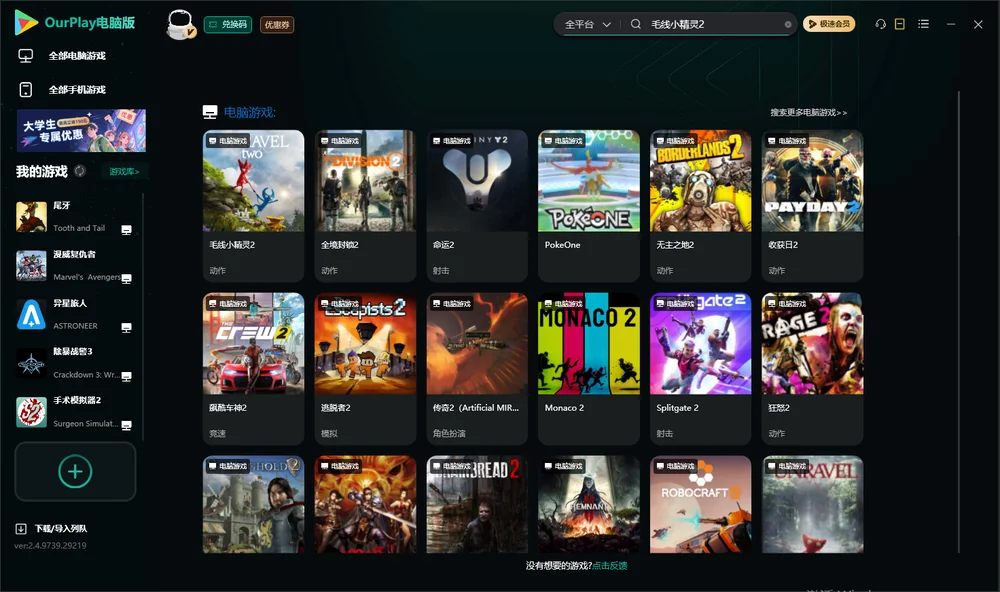Open the 全境封锁2 Division 2 card
1000x592 pixels.
pos(365,205)
